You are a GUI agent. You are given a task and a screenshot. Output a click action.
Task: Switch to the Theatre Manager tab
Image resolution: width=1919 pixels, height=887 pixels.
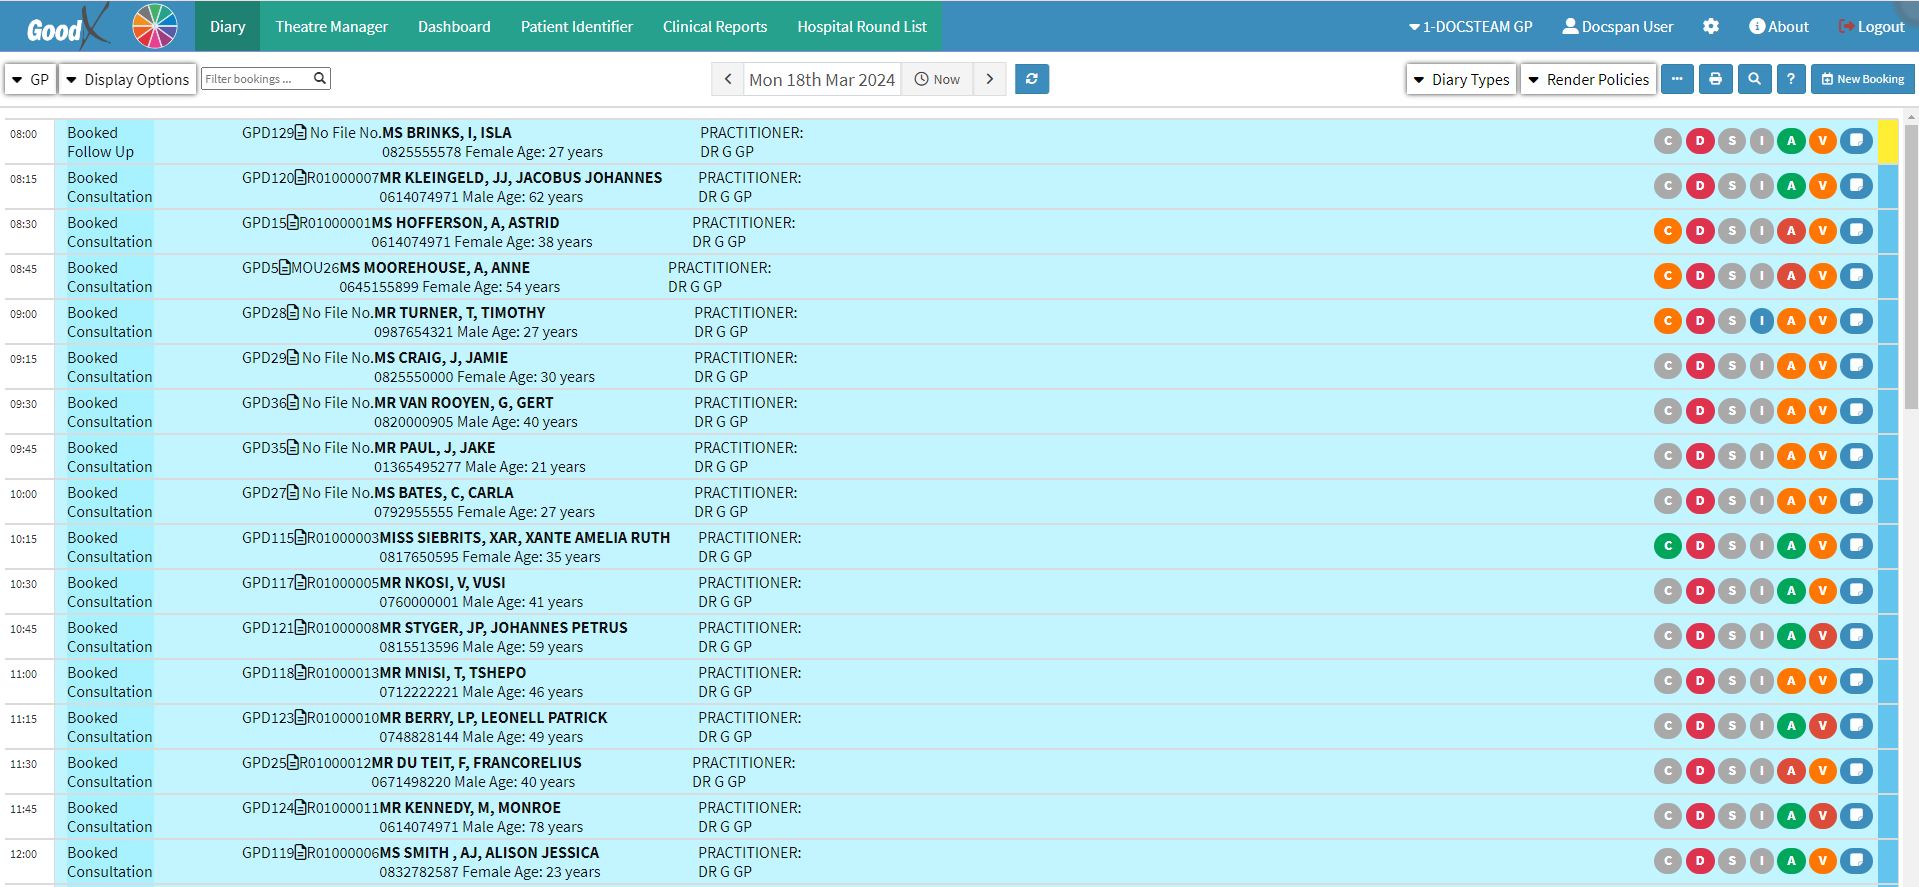tap(331, 27)
